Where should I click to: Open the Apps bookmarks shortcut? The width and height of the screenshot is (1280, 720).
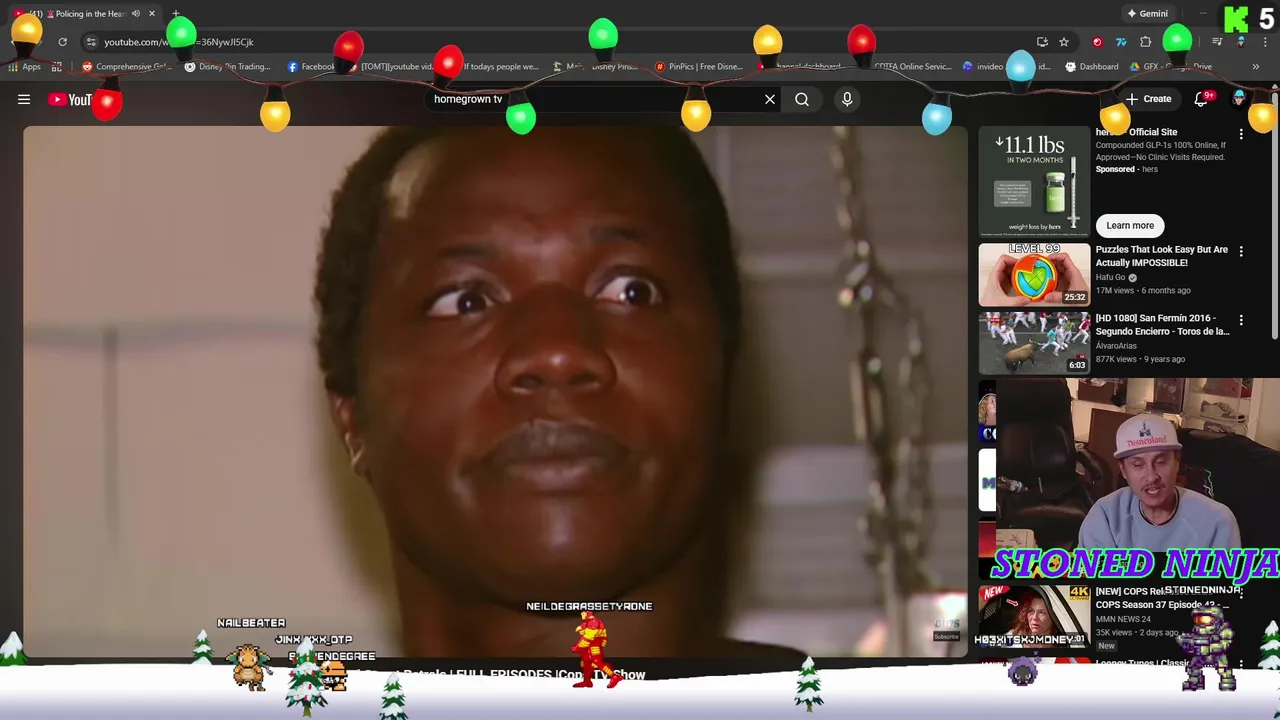[x=24, y=67]
